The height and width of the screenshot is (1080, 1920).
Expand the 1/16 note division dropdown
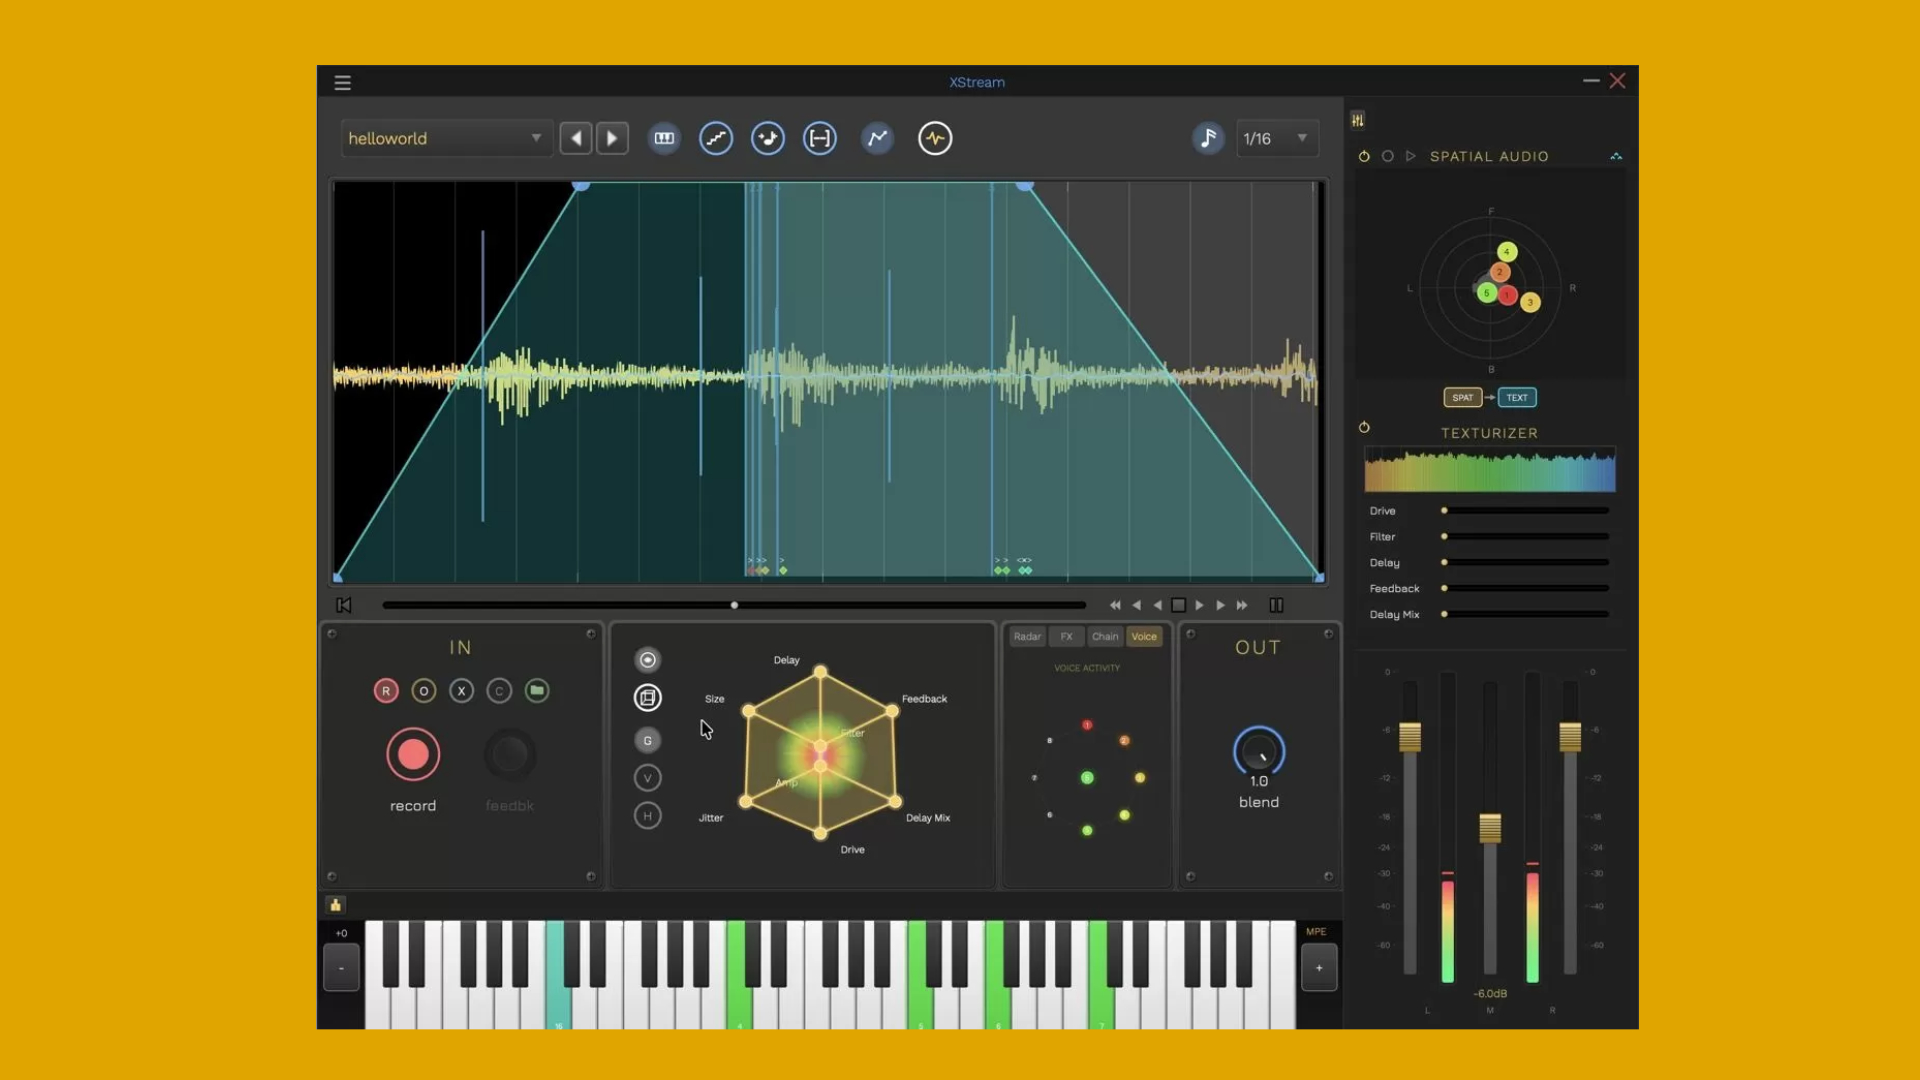click(1276, 138)
